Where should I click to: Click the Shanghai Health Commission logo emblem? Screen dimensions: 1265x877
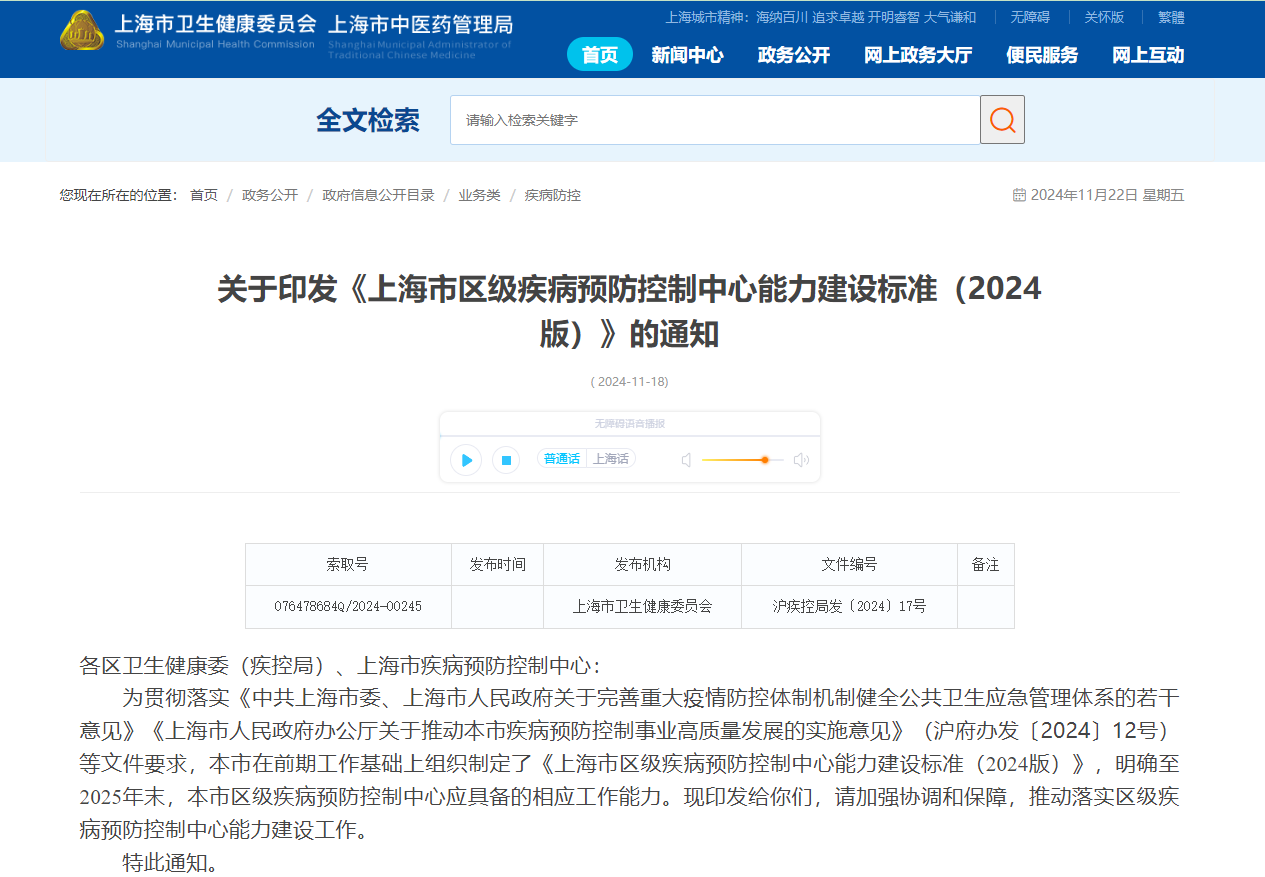tap(81, 30)
